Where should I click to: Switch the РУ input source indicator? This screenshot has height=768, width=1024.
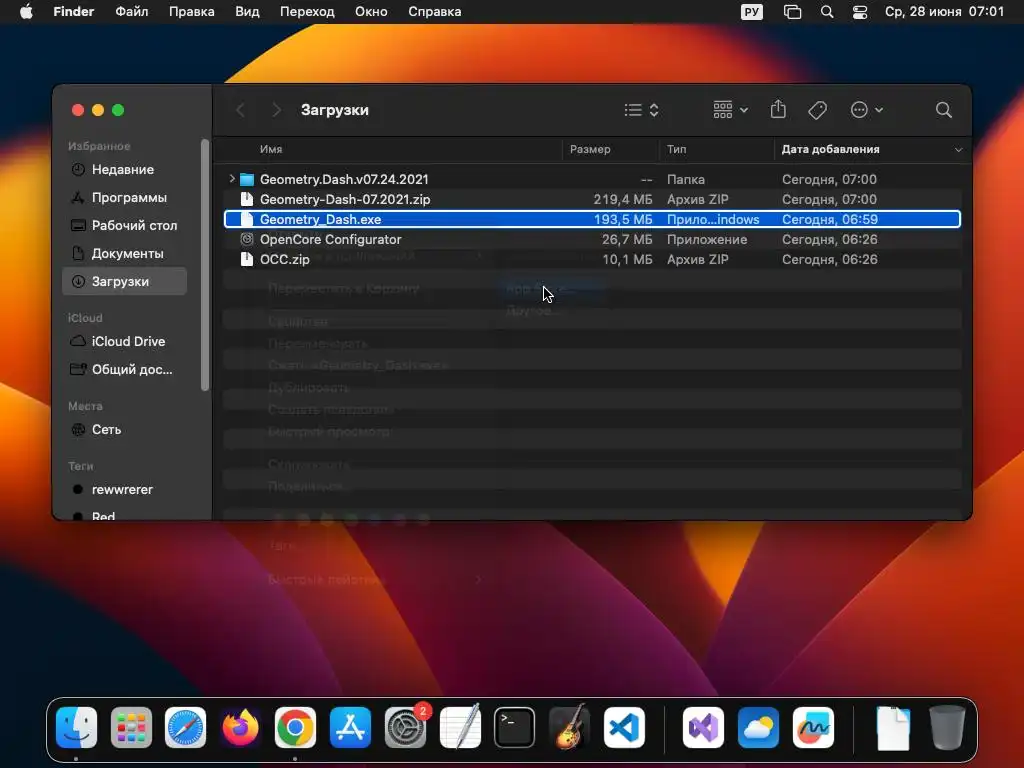[x=752, y=12]
